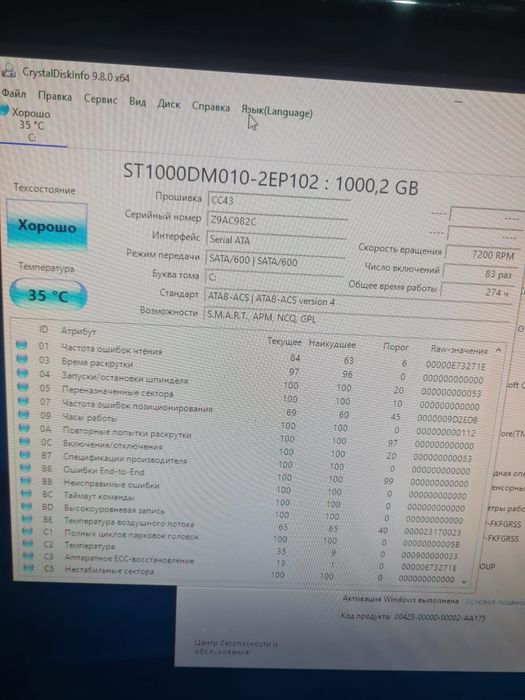Click the serial number field Z9AC982C

coord(277,221)
